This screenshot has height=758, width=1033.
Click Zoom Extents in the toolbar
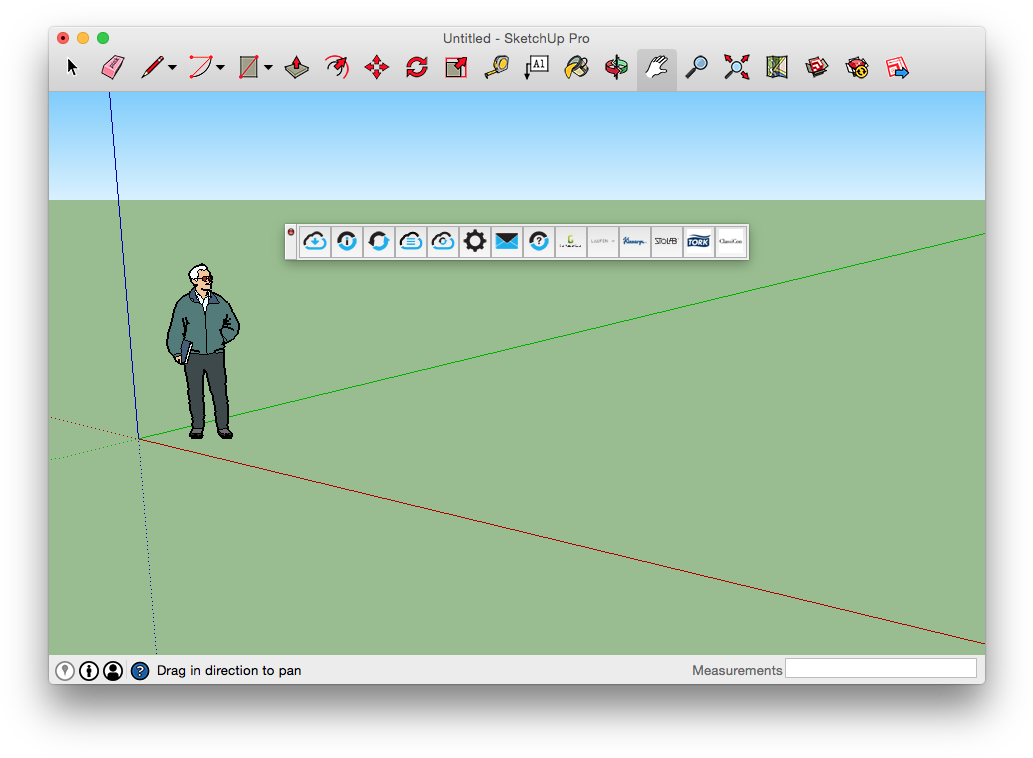[736, 67]
